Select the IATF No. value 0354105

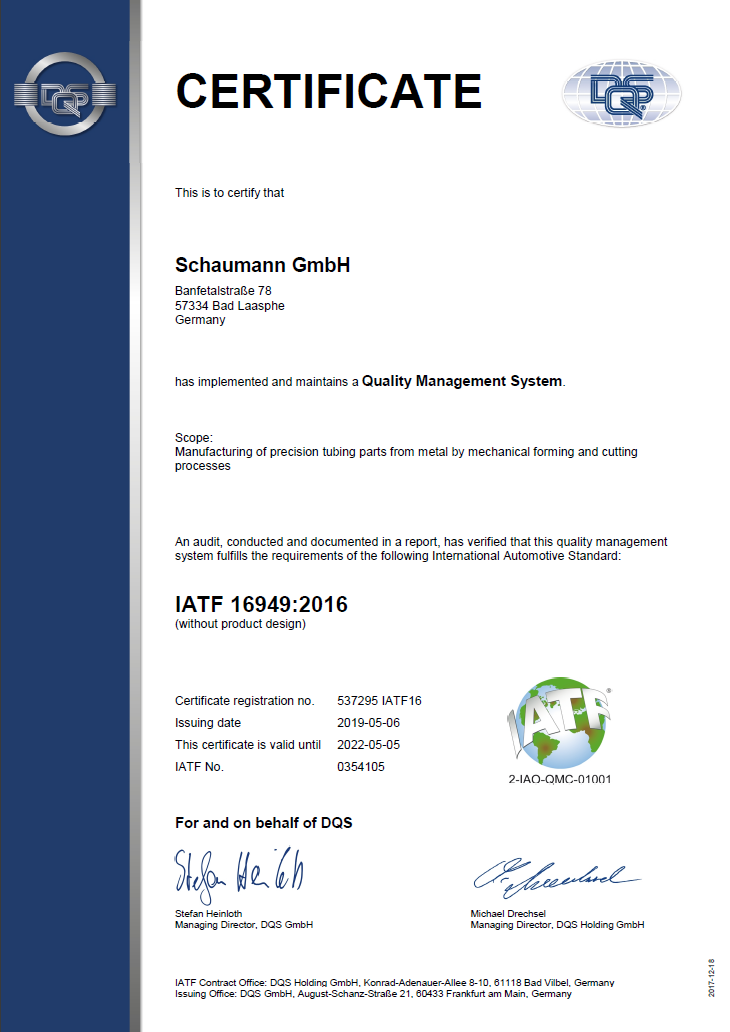point(361,767)
